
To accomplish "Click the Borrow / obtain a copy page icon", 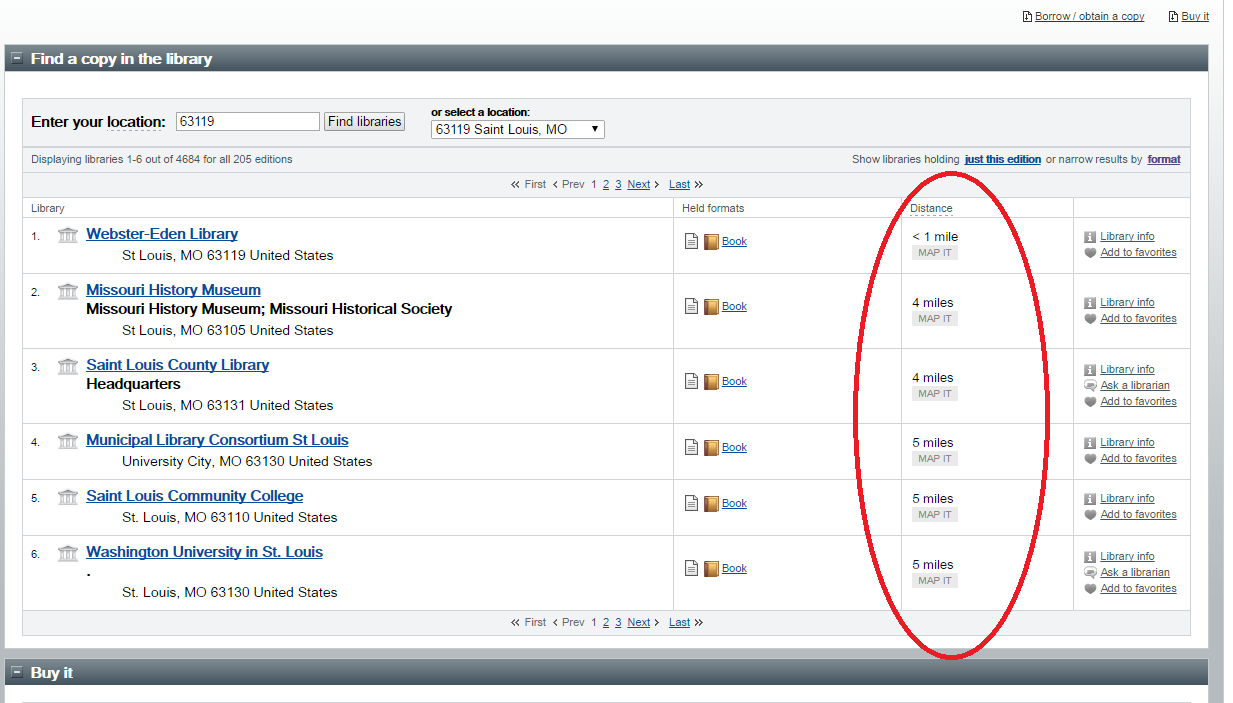I will tap(1026, 16).
